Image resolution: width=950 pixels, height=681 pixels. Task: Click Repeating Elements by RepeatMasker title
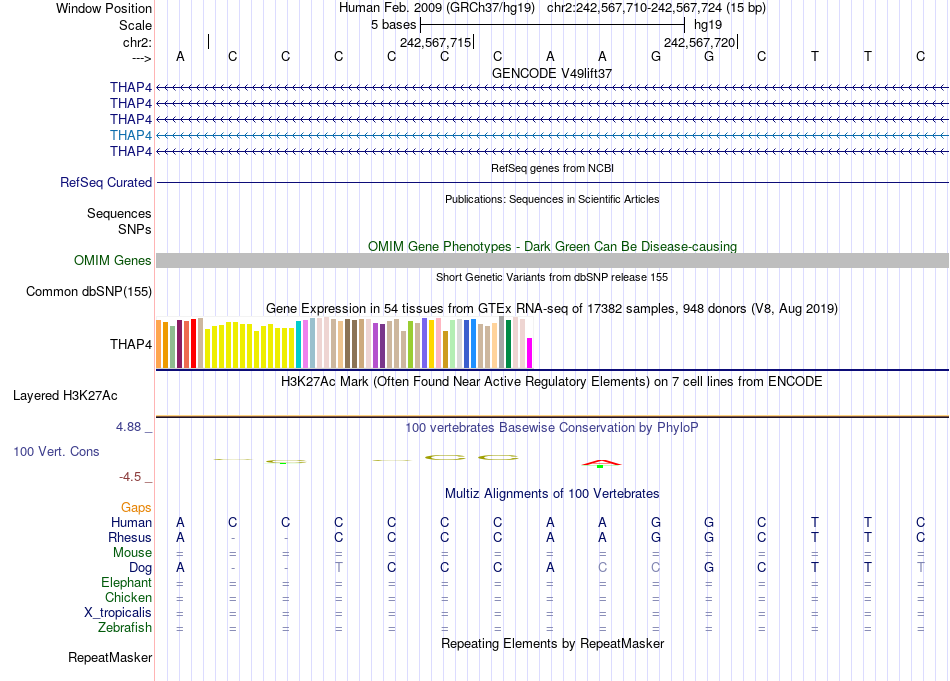click(x=552, y=643)
